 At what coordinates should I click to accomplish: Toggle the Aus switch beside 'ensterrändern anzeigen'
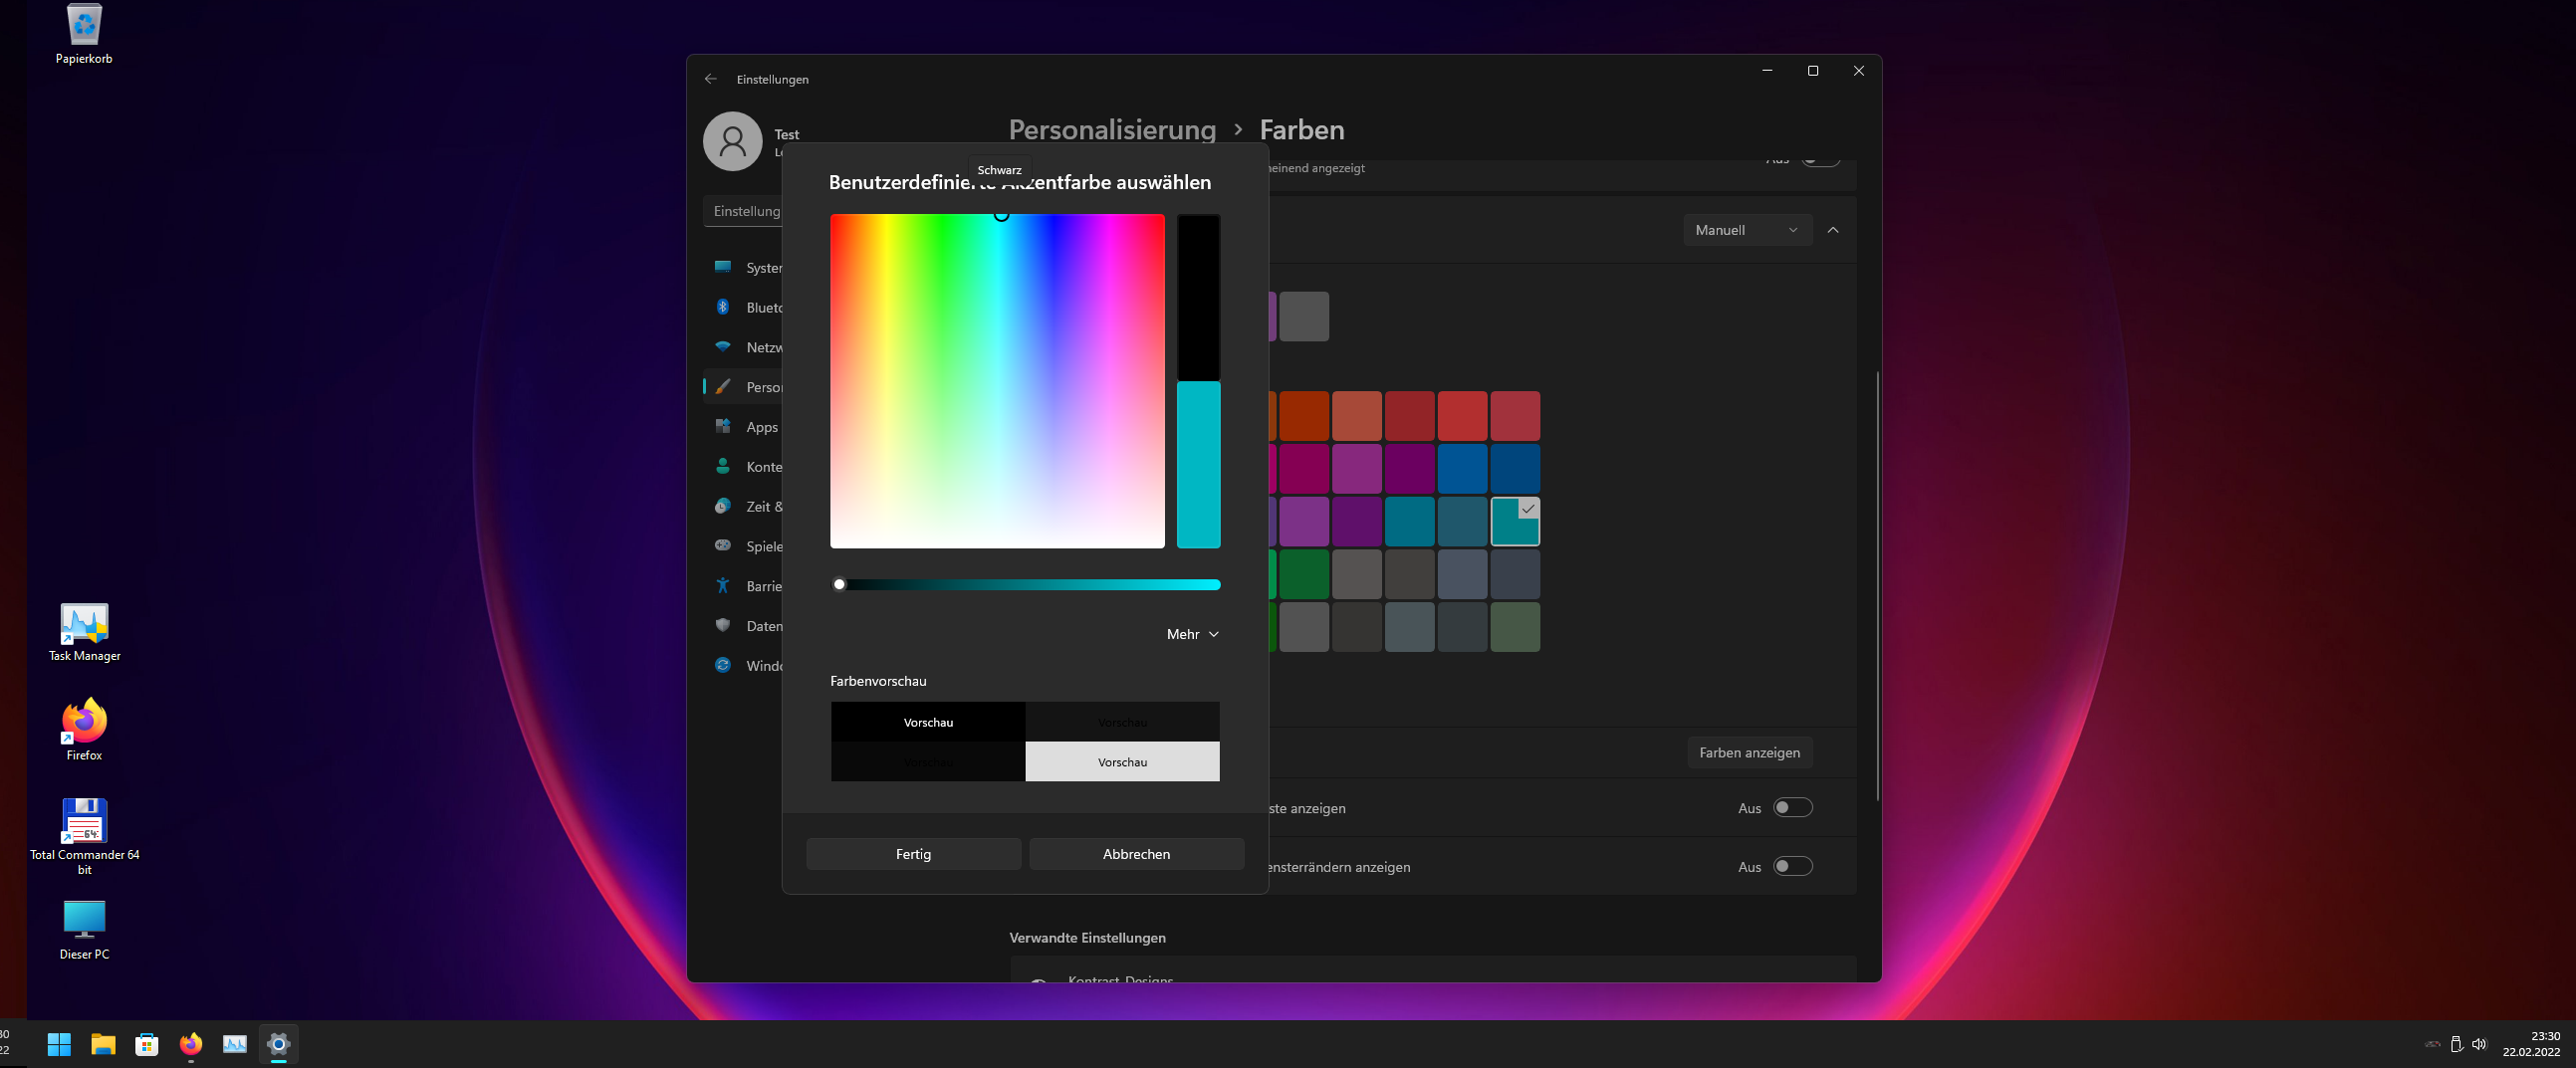(x=1792, y=866)
